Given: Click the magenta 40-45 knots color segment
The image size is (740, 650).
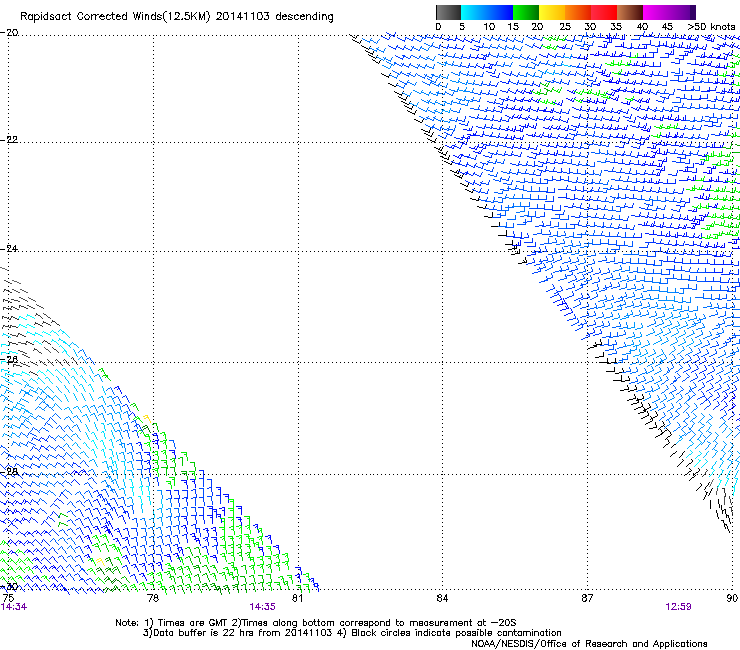Looking at the screenshot, I should [656, 12].
